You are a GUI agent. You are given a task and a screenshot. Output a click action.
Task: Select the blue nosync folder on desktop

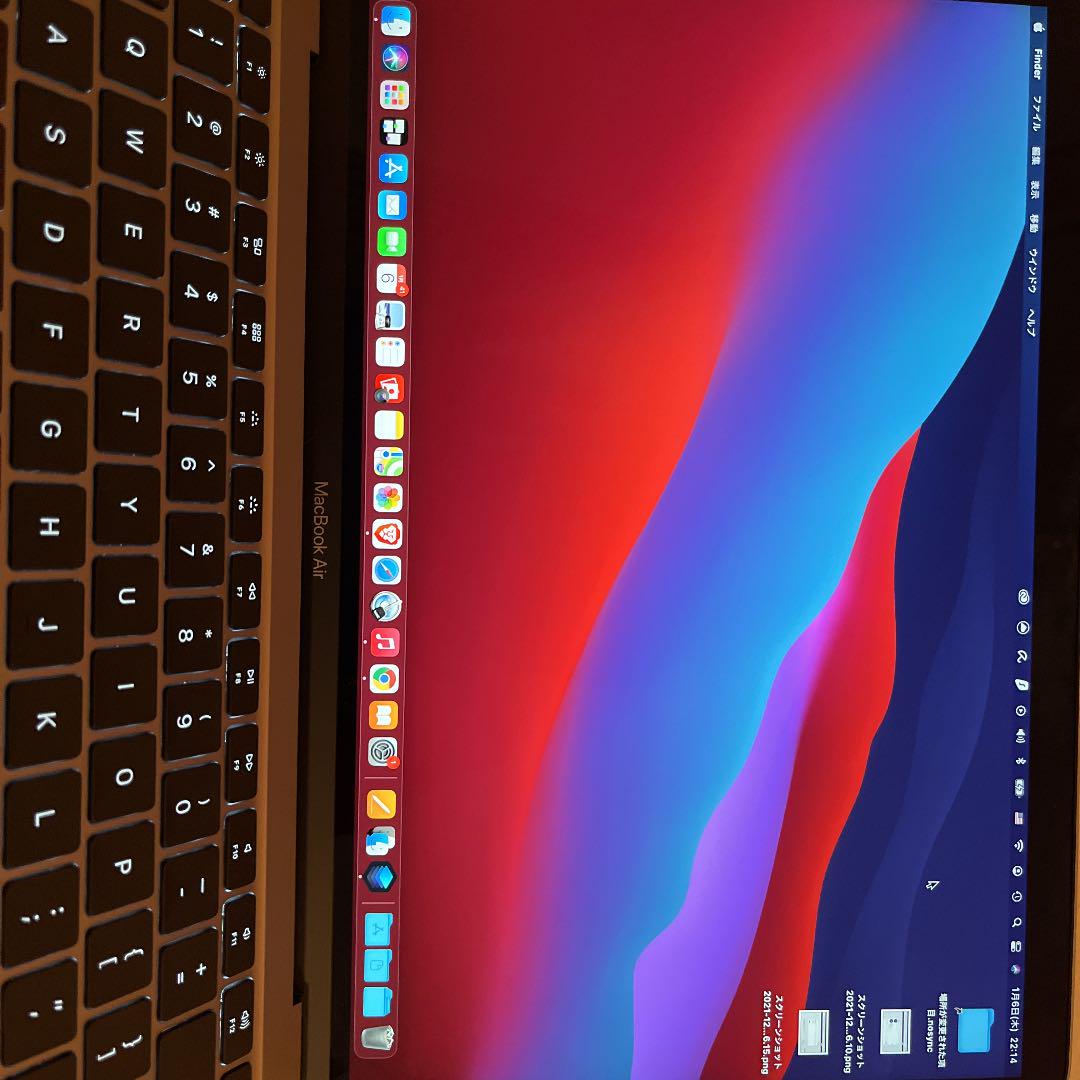975,1031
